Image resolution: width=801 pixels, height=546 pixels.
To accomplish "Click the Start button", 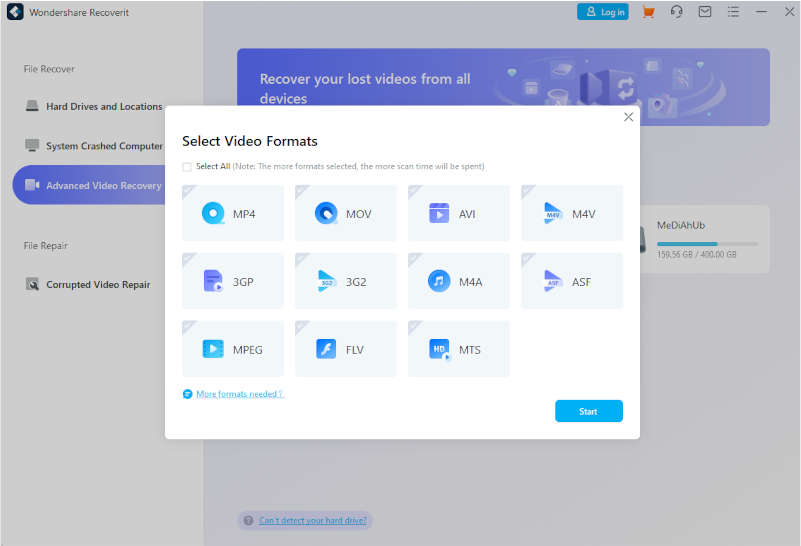I will click(x=588, y=411).
